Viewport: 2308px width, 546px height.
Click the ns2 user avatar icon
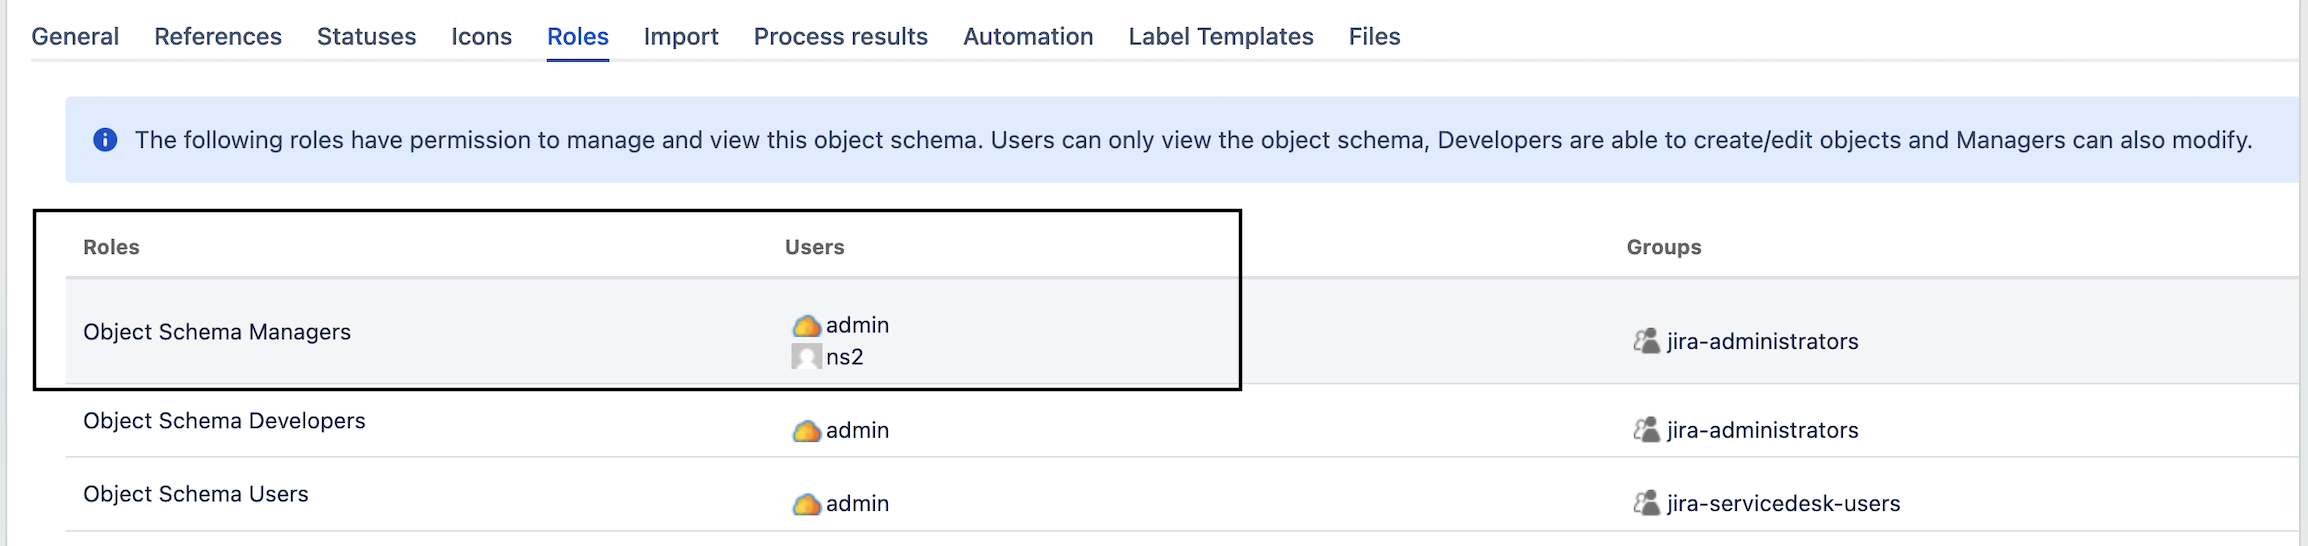(x=807, y=357)
